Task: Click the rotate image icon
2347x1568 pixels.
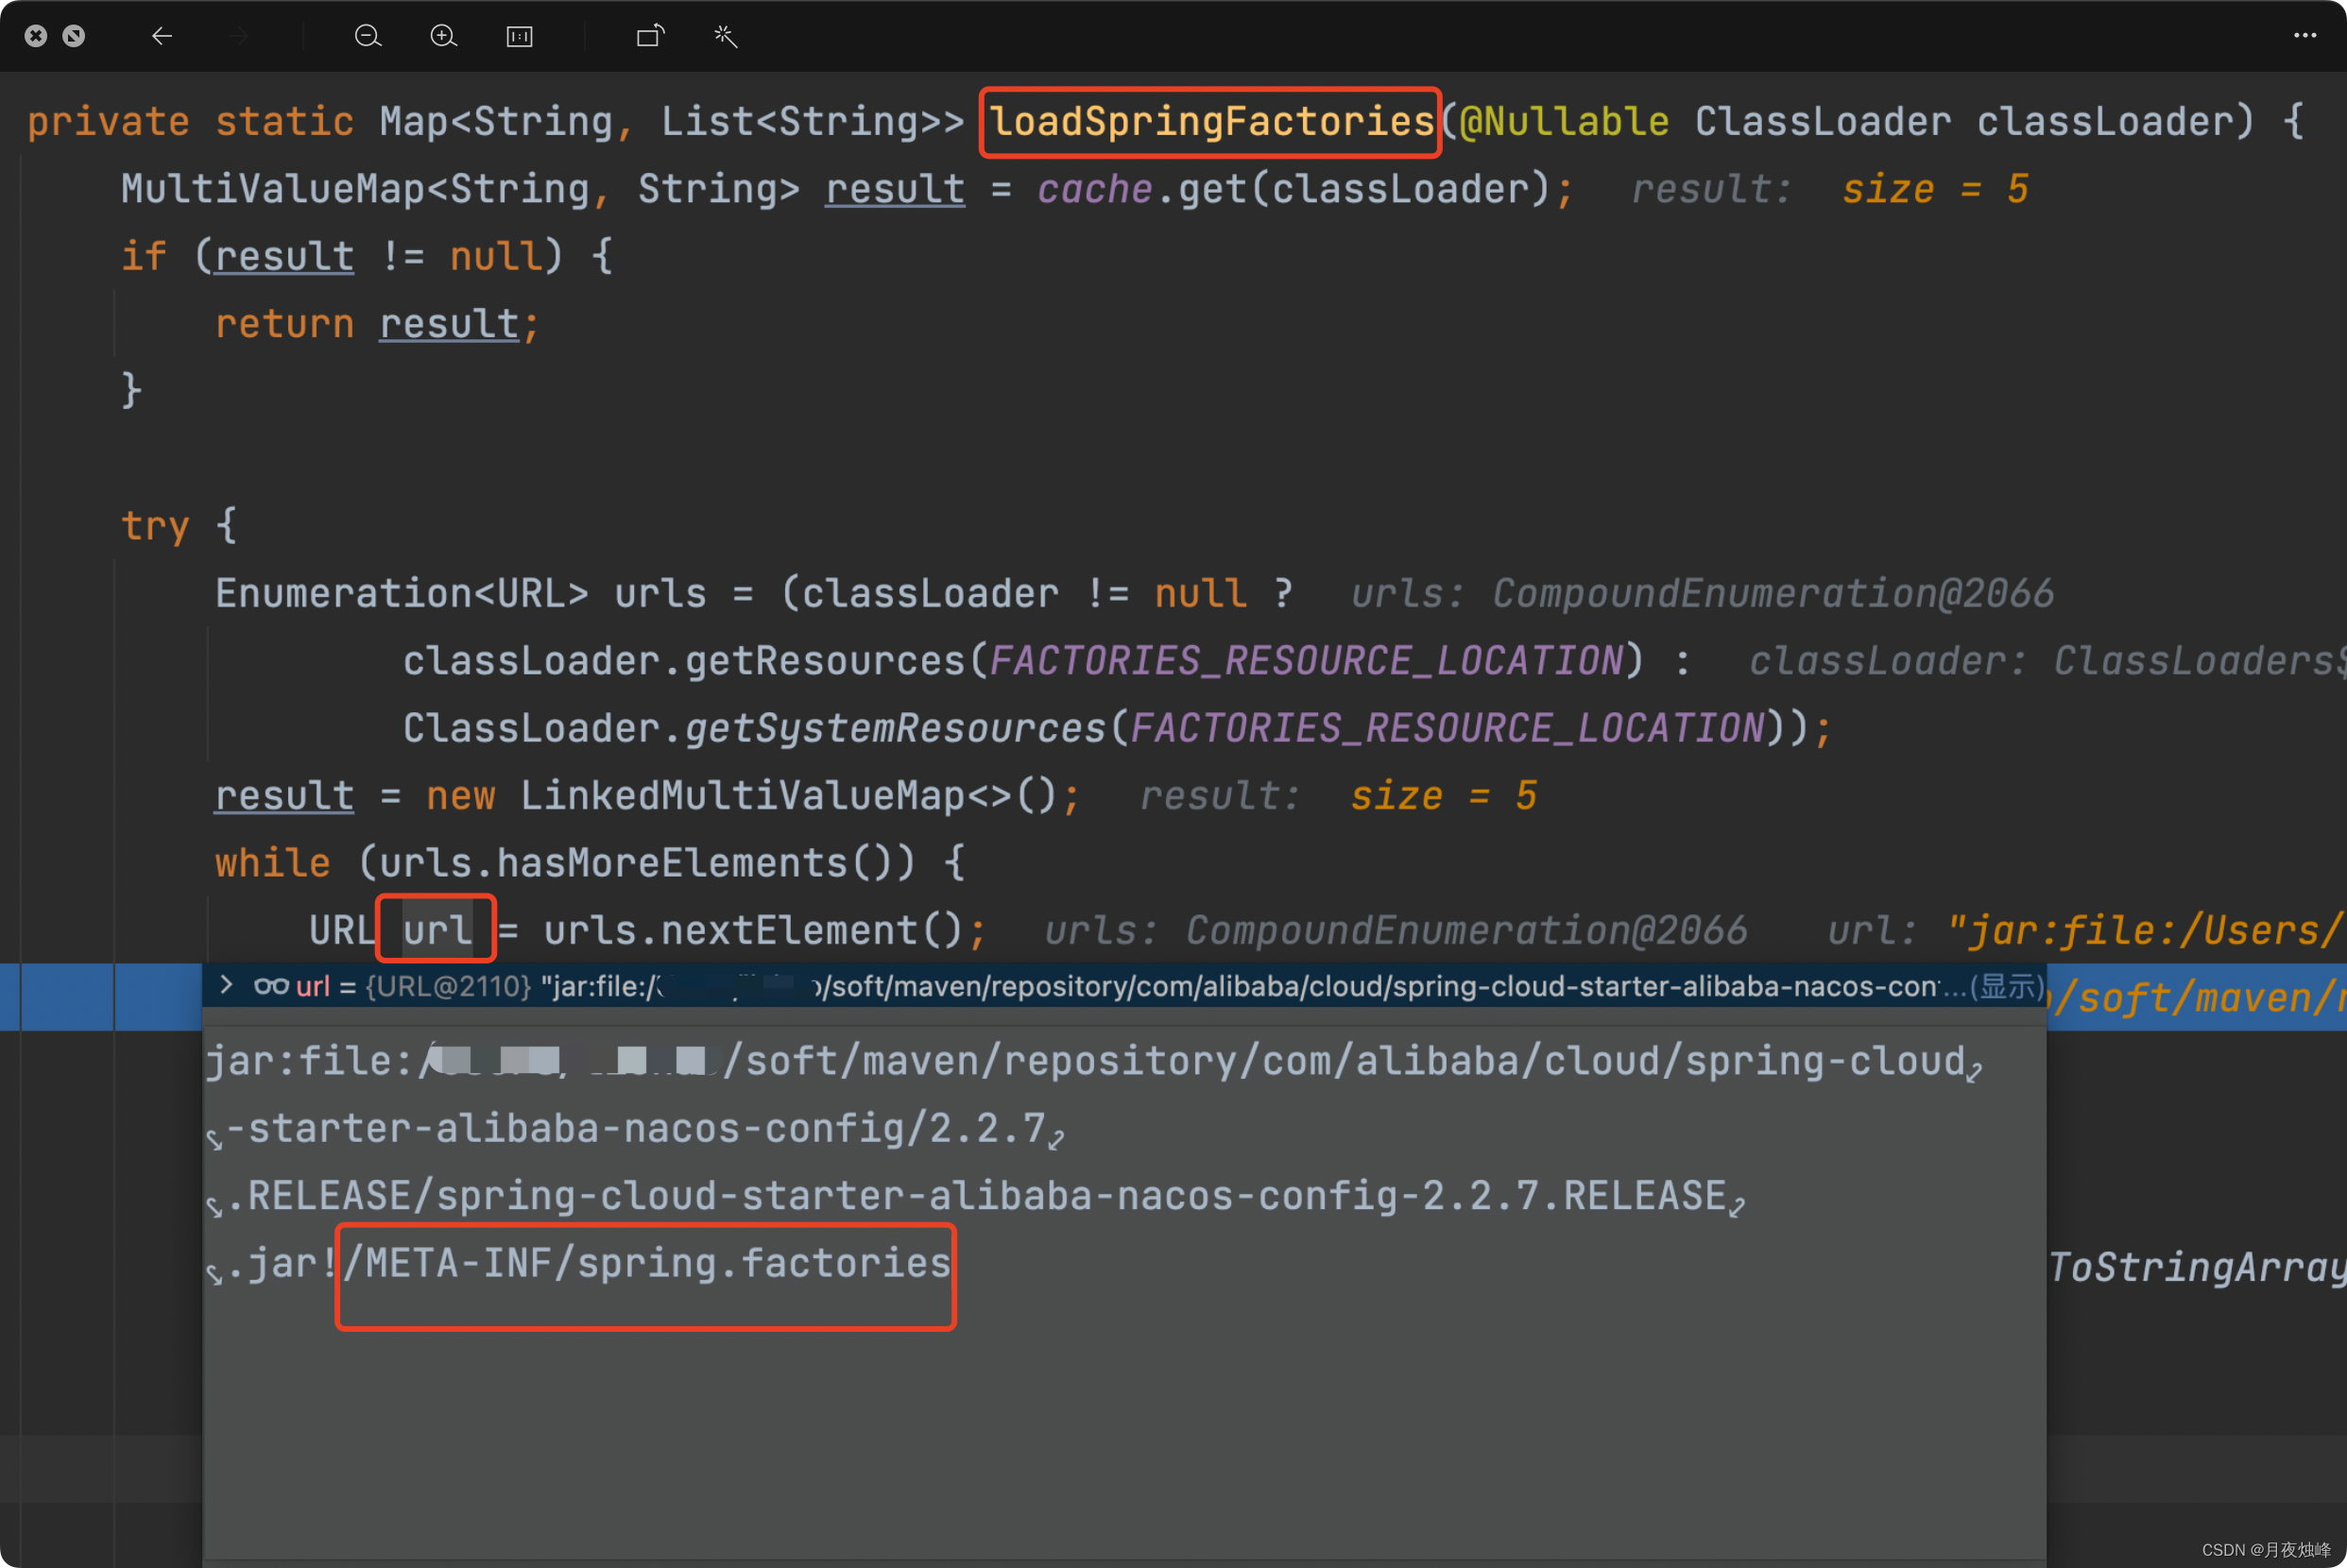Action: pyautogui.click(x=650, y=37)
